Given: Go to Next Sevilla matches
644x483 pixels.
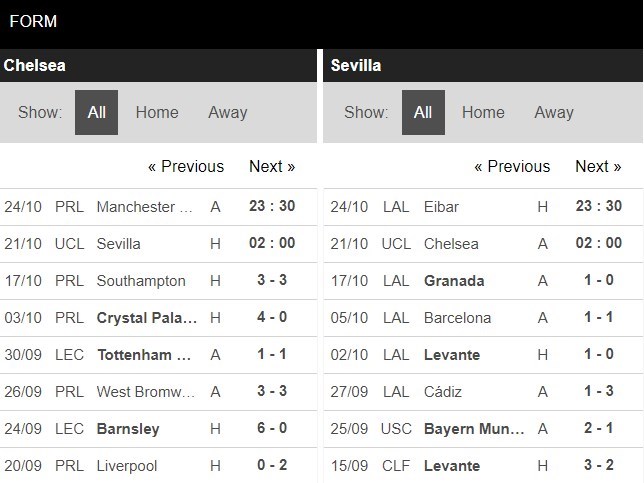Looking at the screenshot, I should tap(598, 167).
